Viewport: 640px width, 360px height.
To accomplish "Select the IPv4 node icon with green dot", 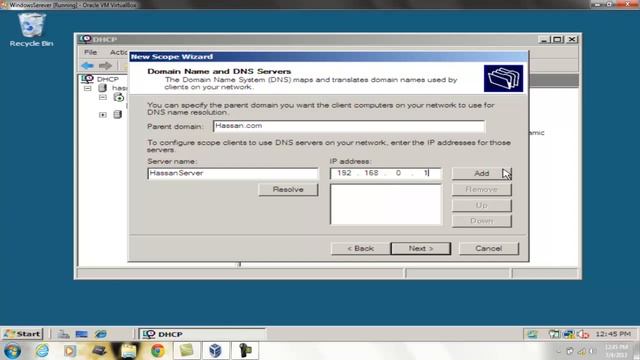I will (x=118, y=97).
